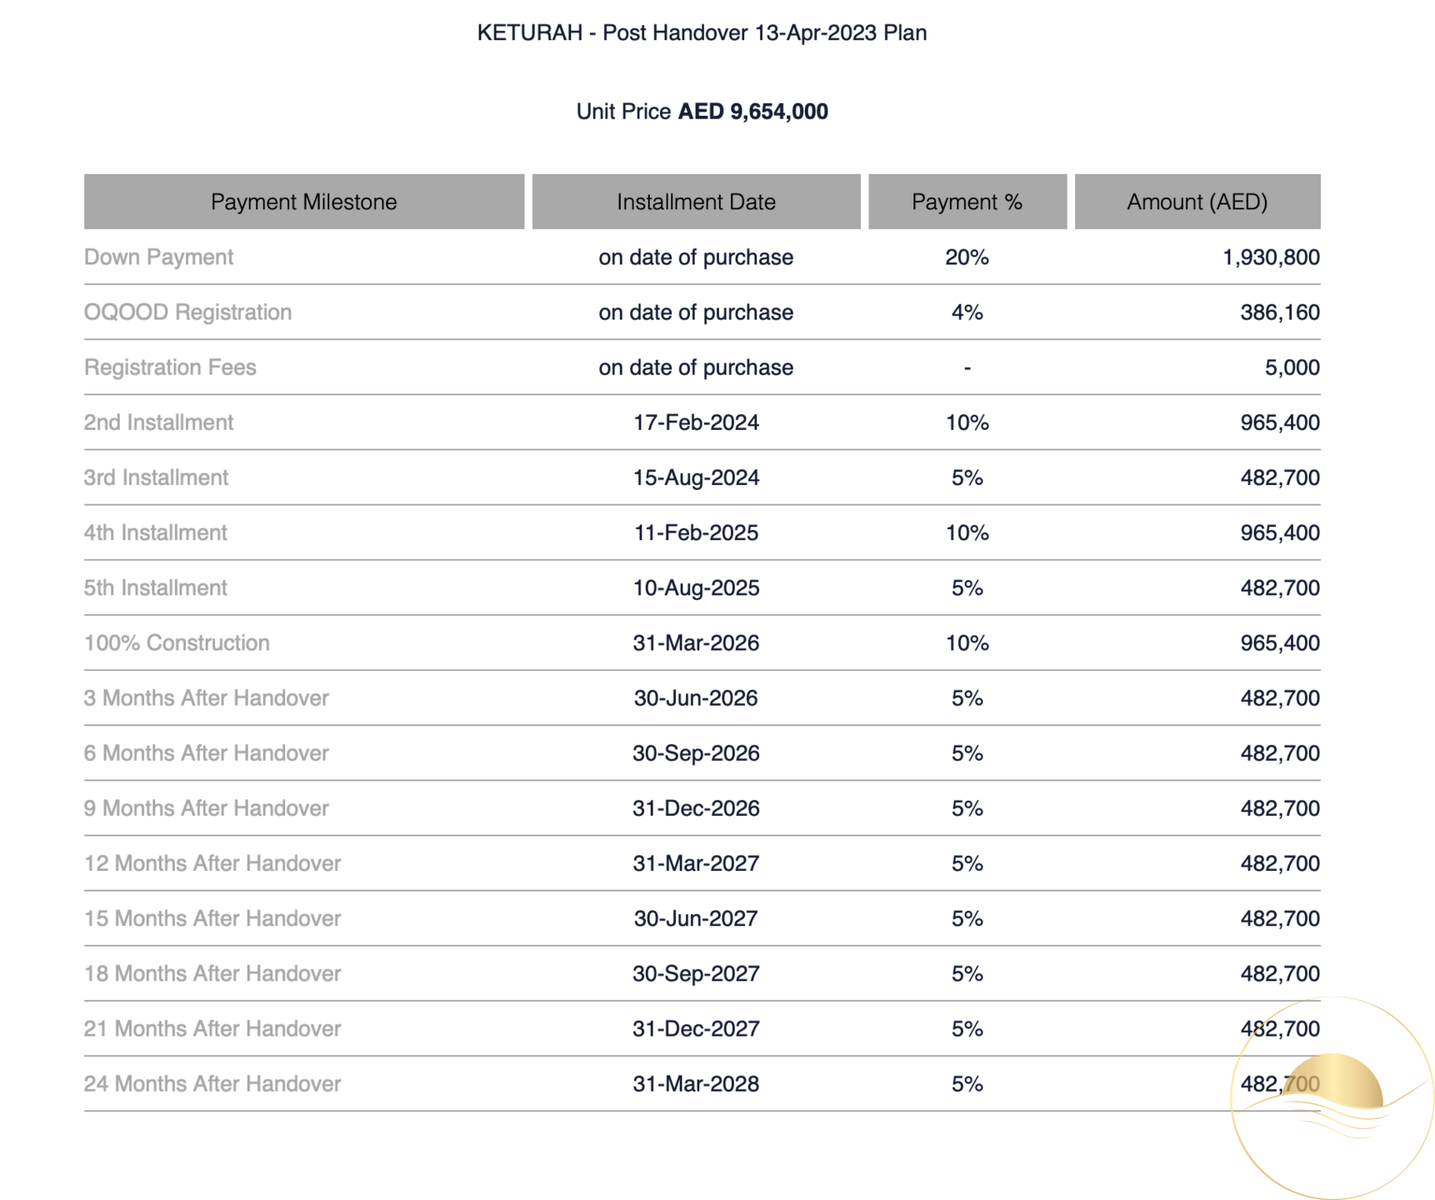The width and height of the screenshot is (1435, 1200).
Task: Click the Installment Date column header
Action: click(696, 202)
